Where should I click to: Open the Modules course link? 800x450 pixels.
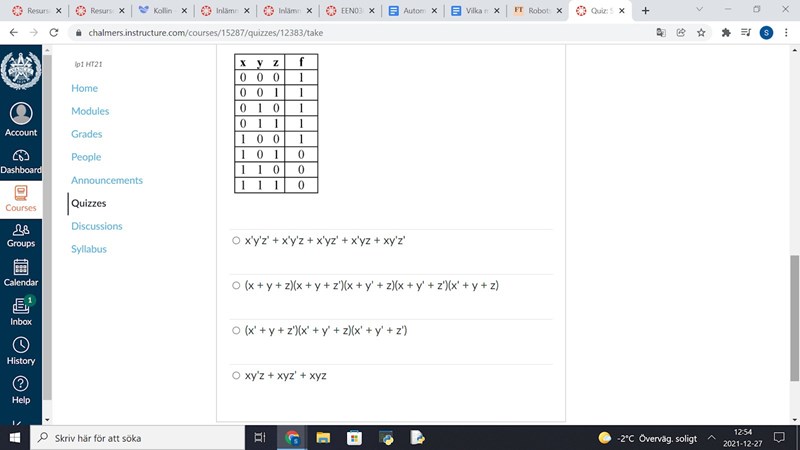point(90,111)
